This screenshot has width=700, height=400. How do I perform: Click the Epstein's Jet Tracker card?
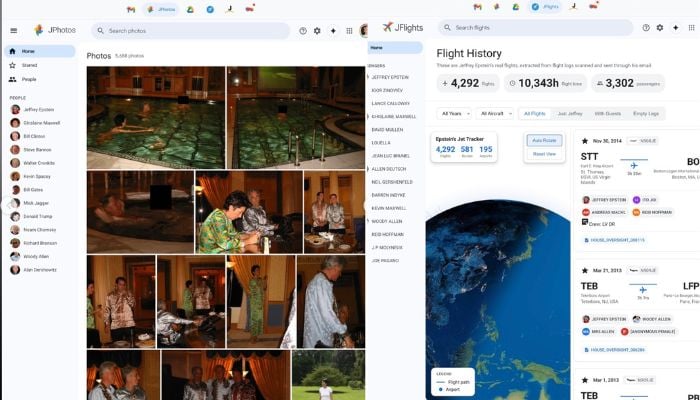pyautogui.click(x=464, y=147)
